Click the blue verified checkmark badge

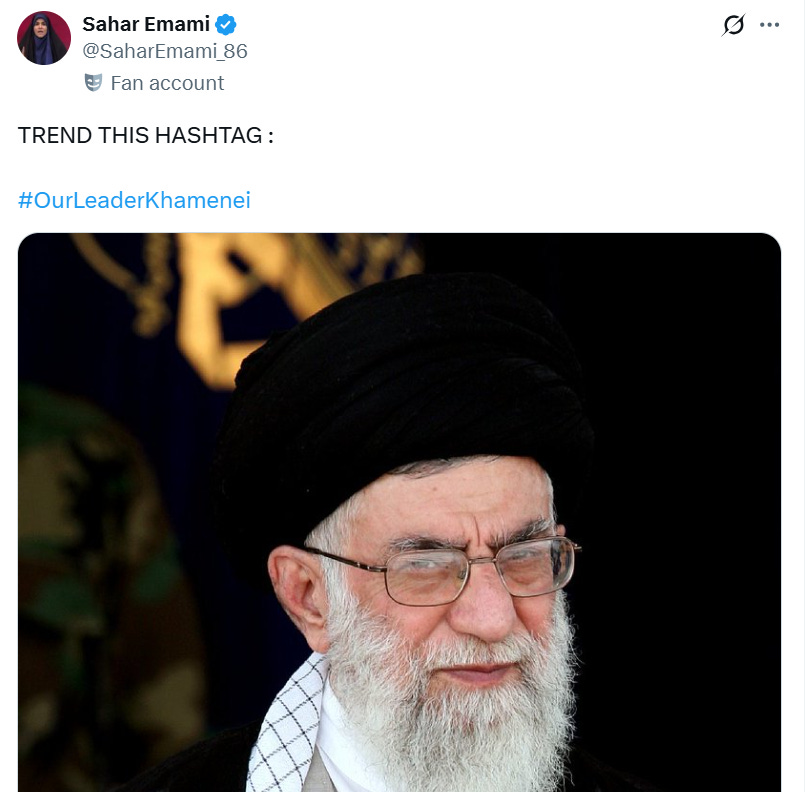[226, 25]
